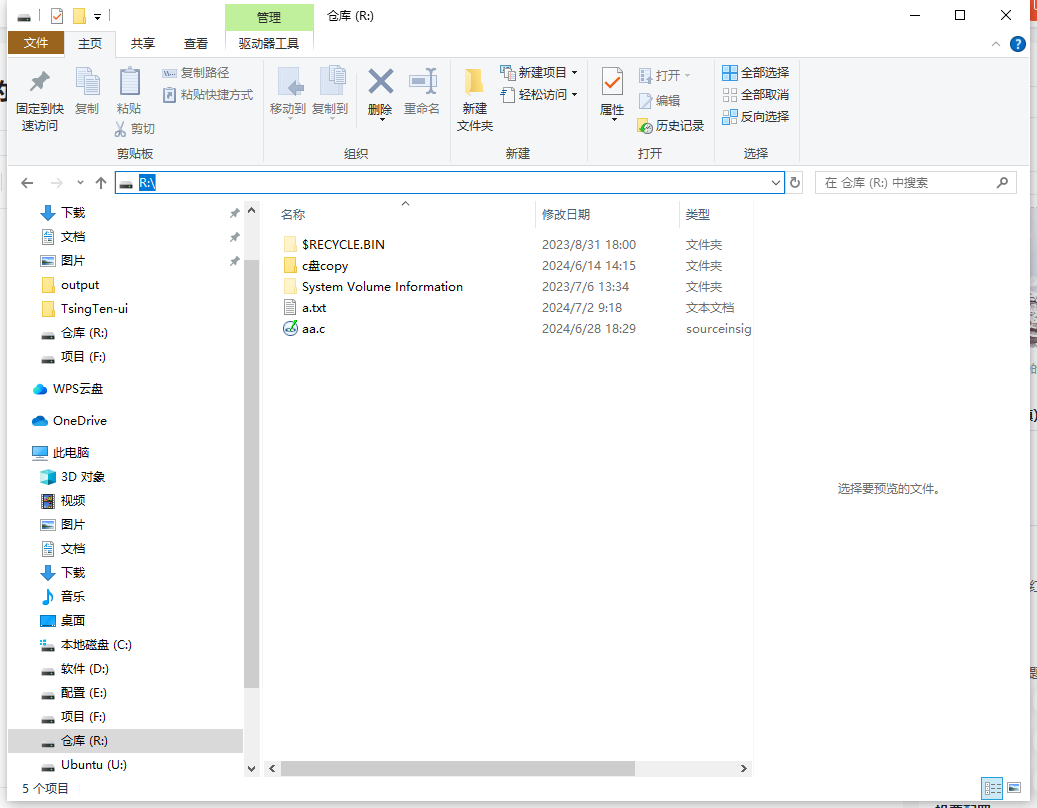Switch to Drive Tools (驱动器工具) tab
Screen dimensions: 1037x808
point(269,44)
